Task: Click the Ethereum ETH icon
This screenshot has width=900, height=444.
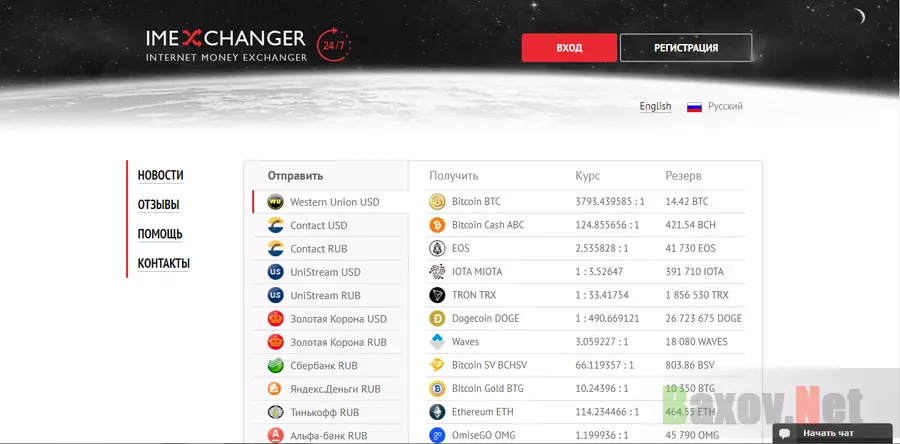Action: pyautogui.click(x=437, y=412)
